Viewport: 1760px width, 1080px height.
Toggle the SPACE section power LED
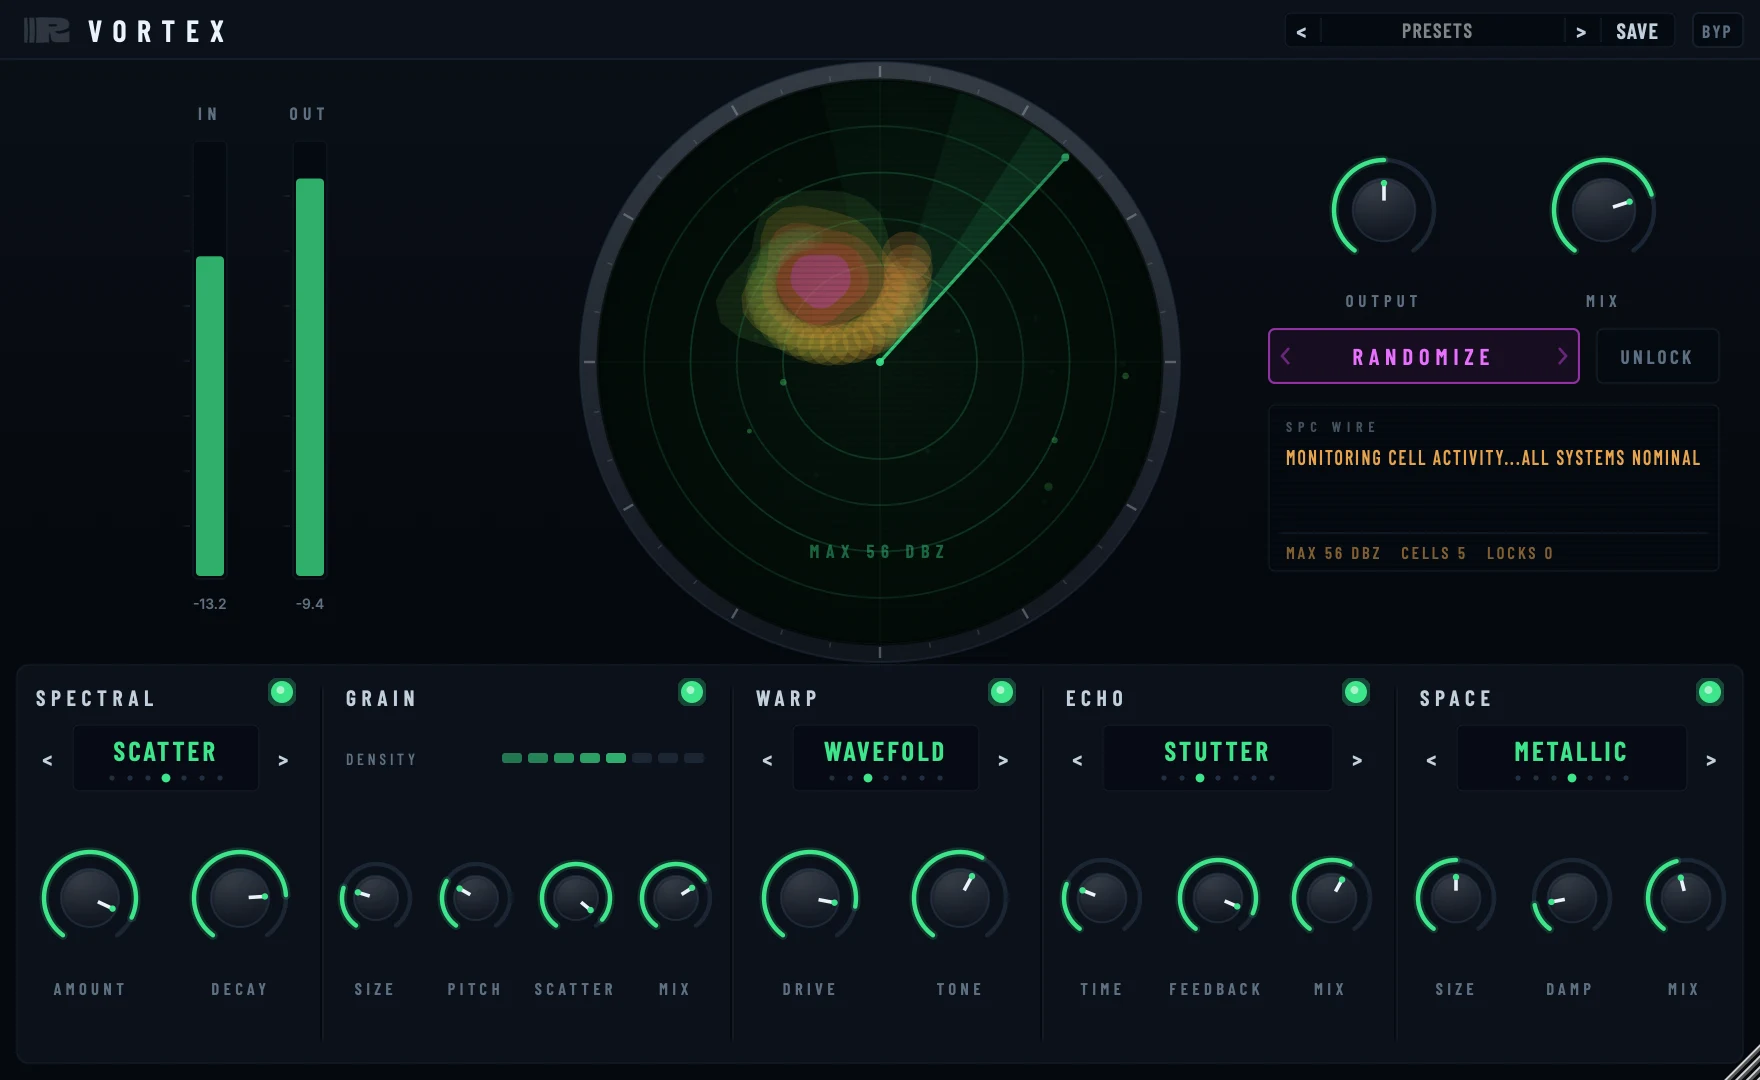point(1710,692)
